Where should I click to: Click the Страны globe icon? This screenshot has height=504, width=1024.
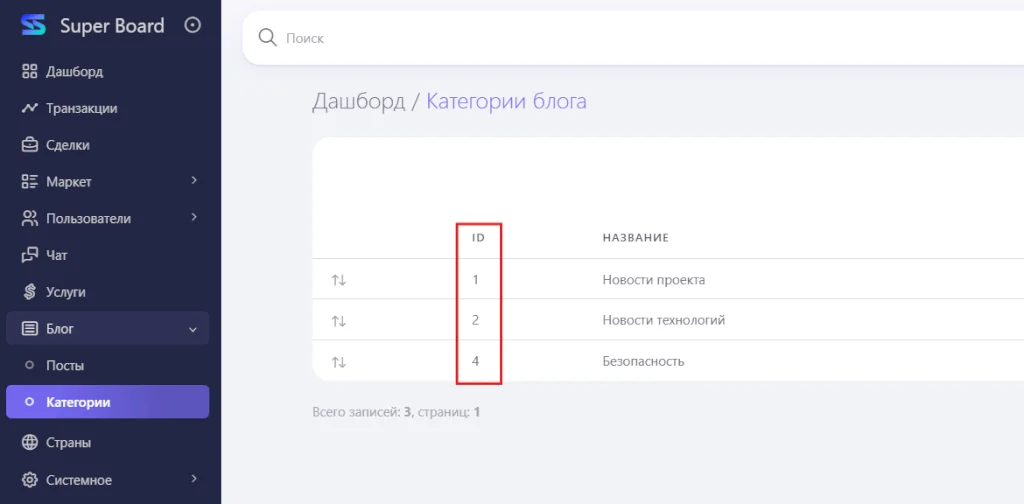tap(30, 442)
